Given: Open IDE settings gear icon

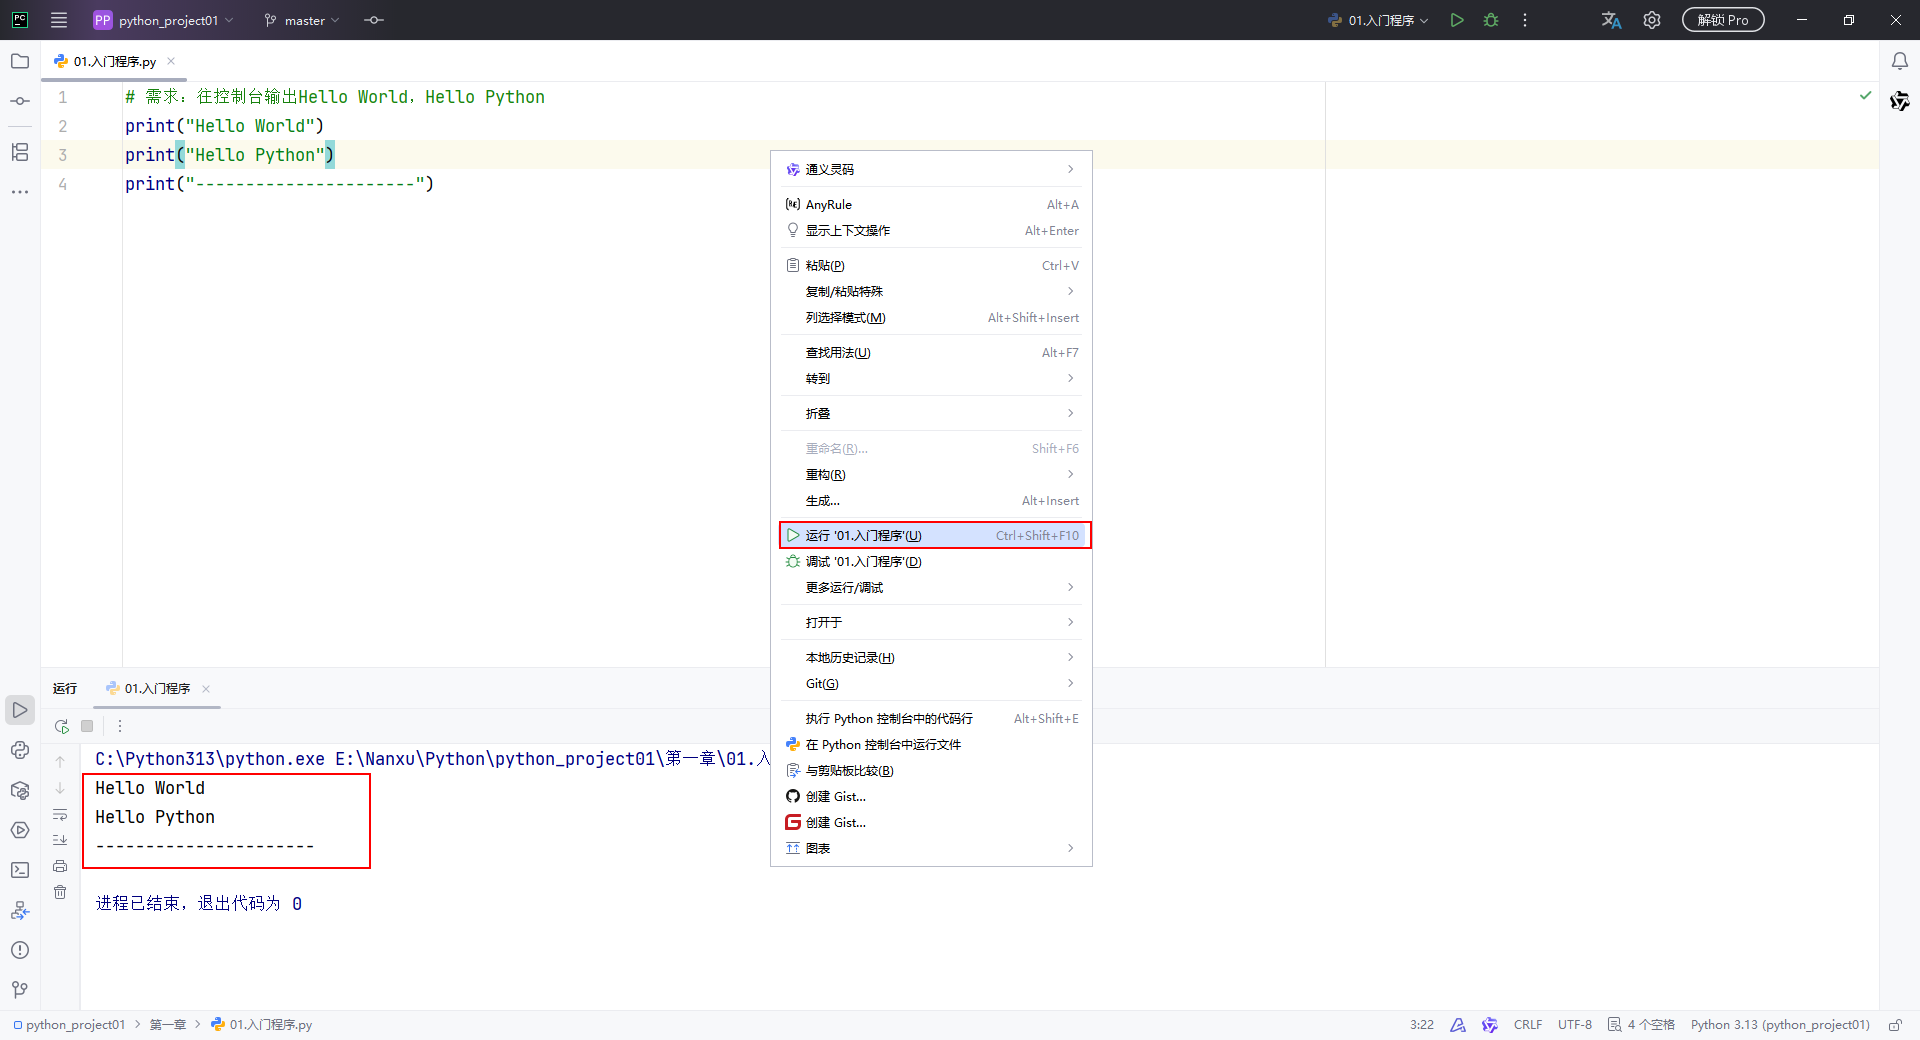Looking at the screenshot, I should [x=1652, y=20].
